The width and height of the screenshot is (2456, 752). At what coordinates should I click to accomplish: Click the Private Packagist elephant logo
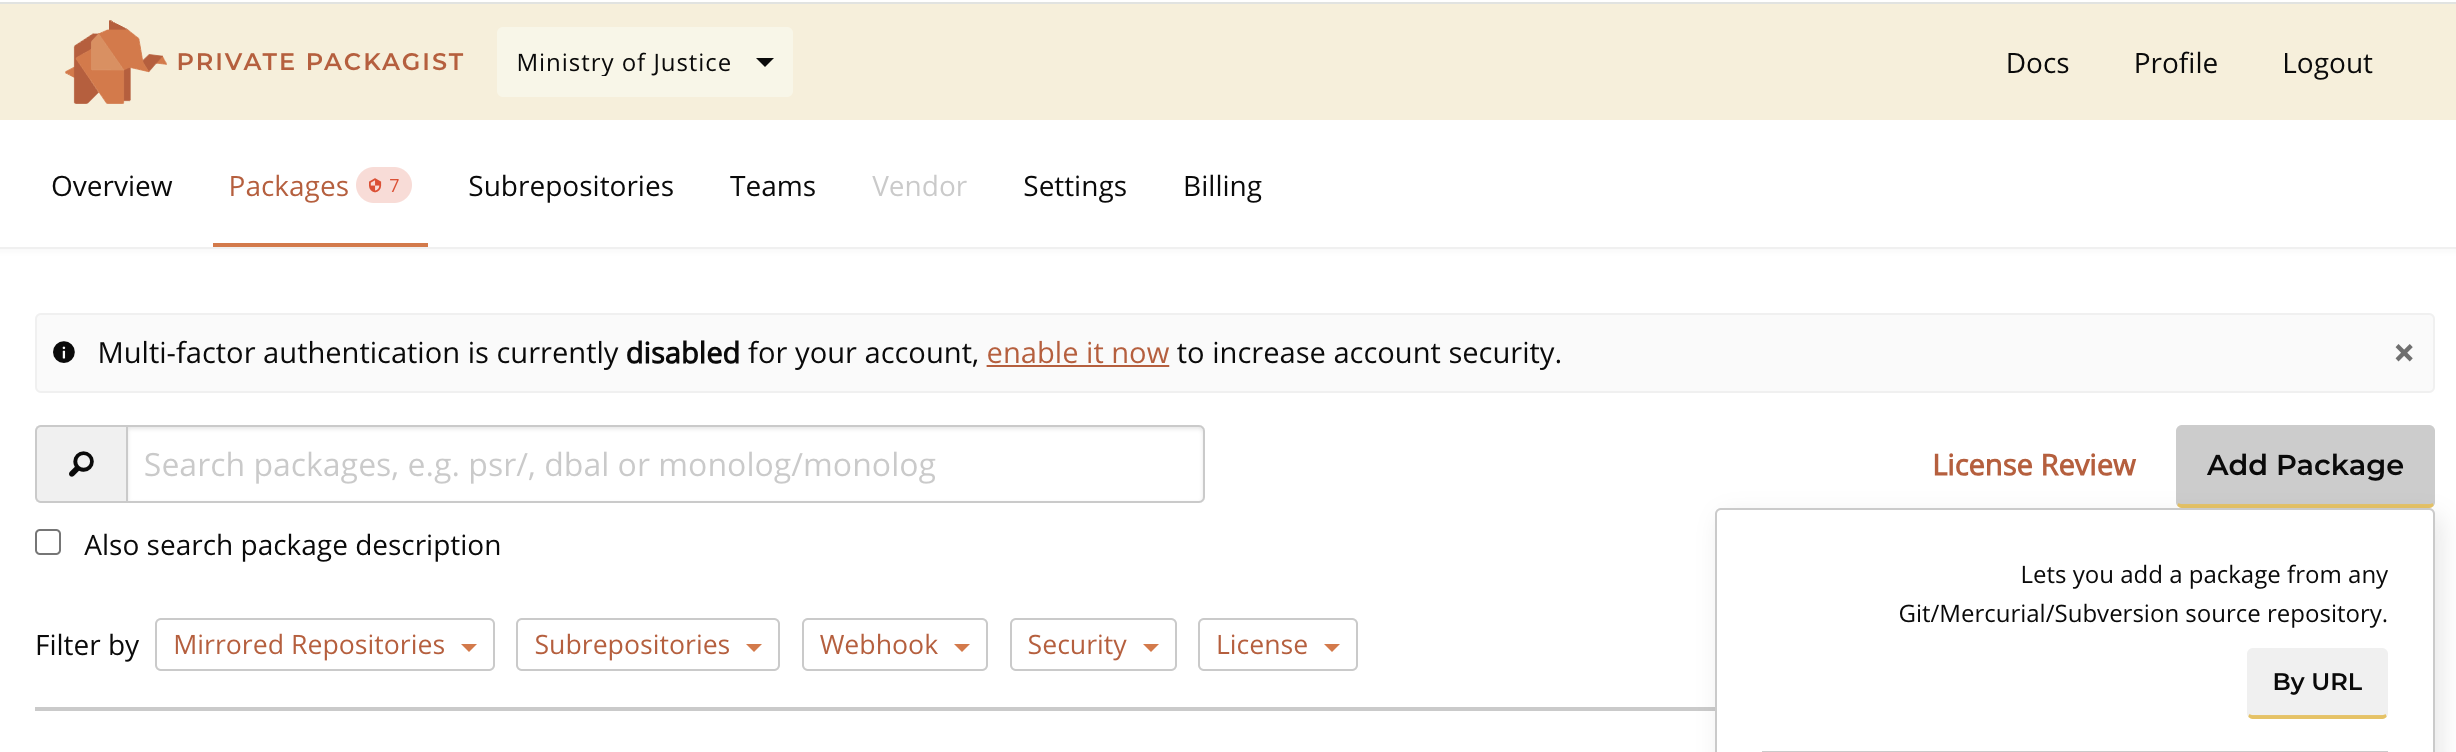[x=114, y=62]
